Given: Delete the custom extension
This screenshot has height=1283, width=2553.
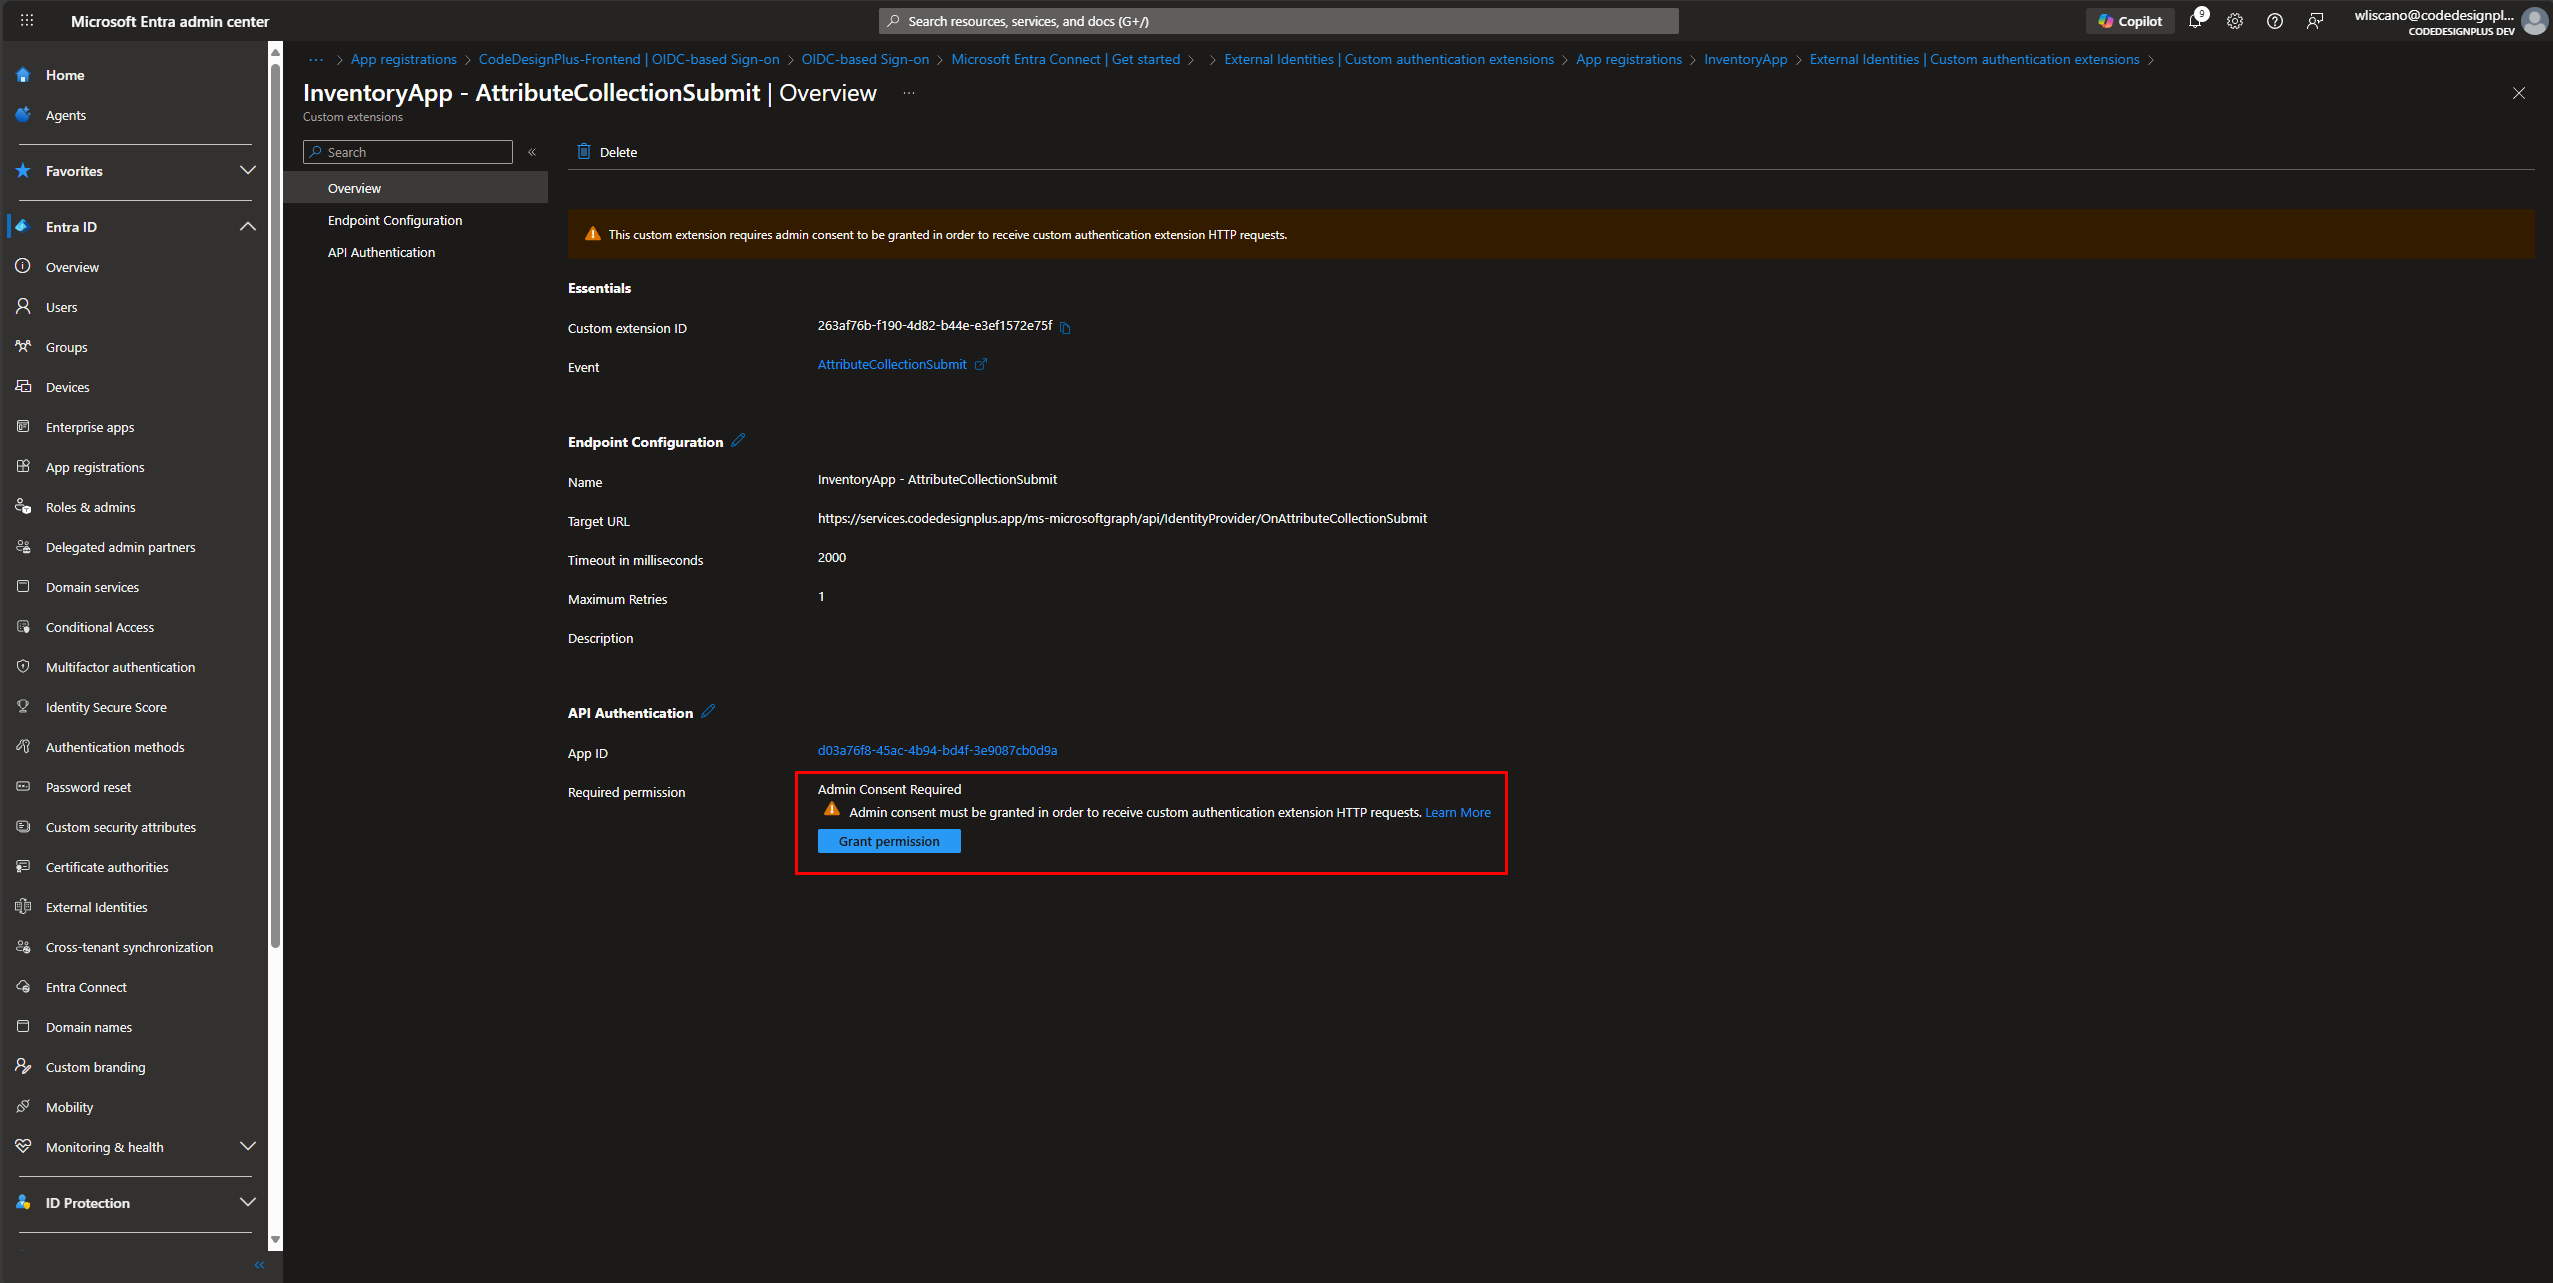Looking at the screenshot, I should [608, 152].
